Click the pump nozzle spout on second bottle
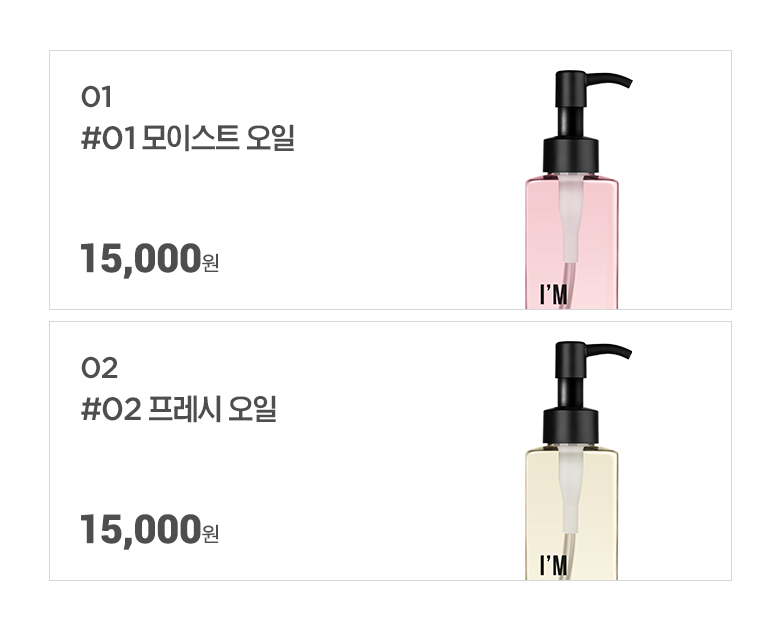 click(x=609, y=351)
